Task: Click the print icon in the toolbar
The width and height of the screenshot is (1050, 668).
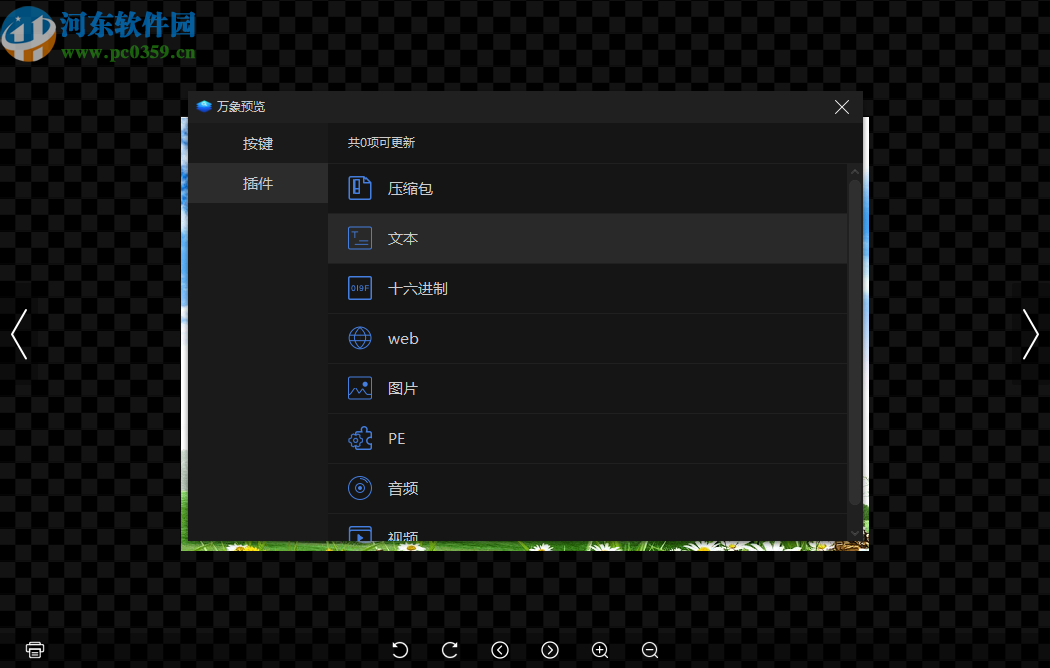Action: tap(34, 649)
